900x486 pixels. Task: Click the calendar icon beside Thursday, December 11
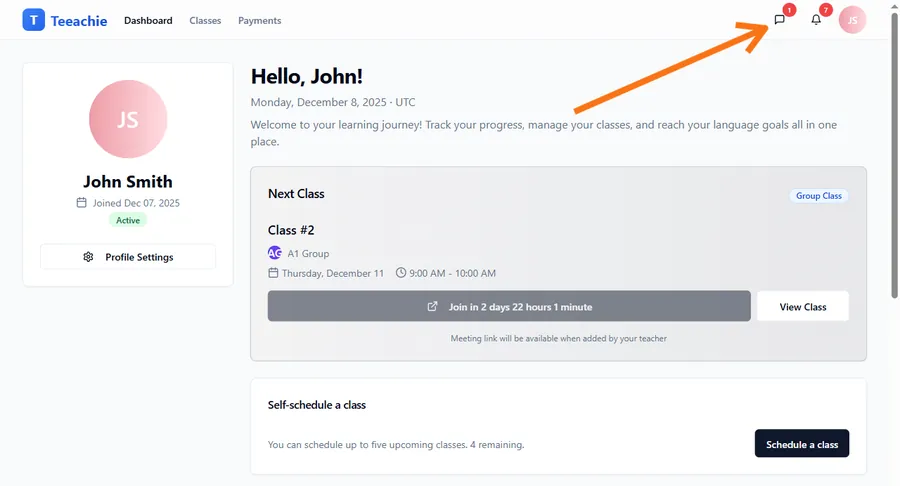[x=273, y=273]
